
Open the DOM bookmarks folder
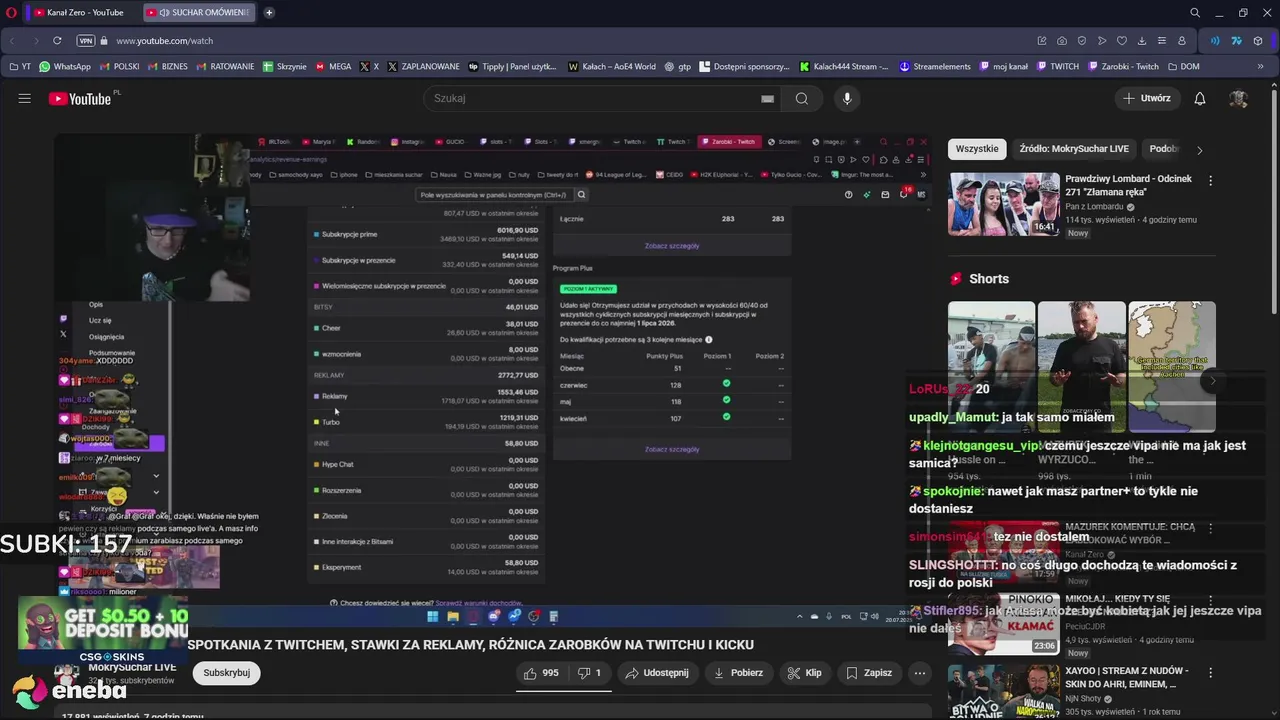pyautogui.click(x=1183, y=67)
